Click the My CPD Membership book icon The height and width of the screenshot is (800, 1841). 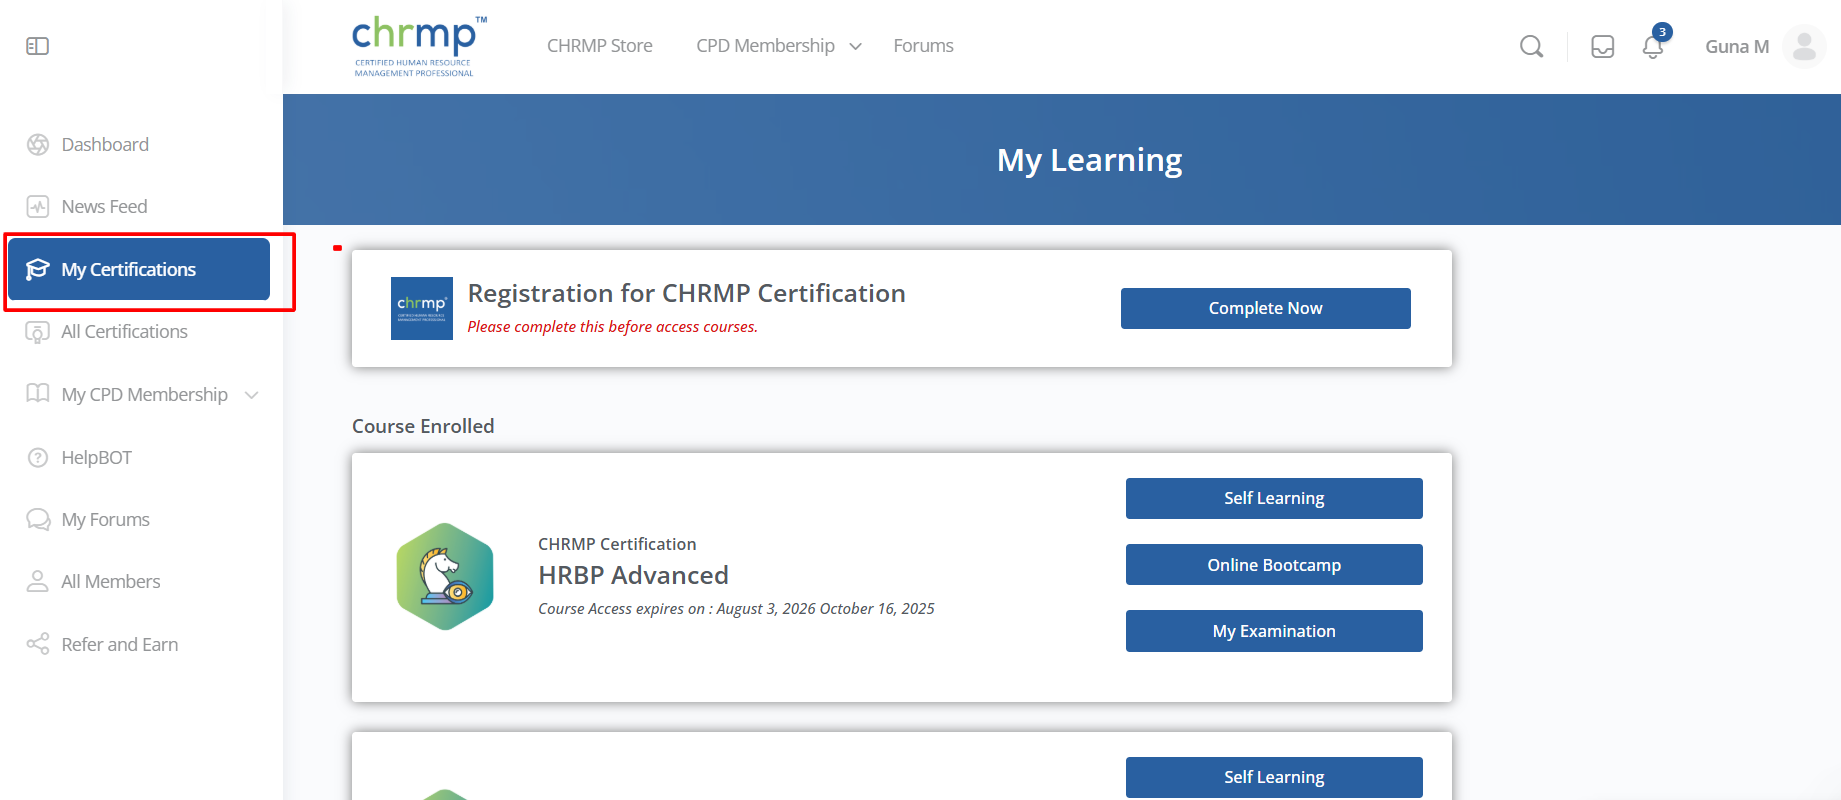point(38,394)
